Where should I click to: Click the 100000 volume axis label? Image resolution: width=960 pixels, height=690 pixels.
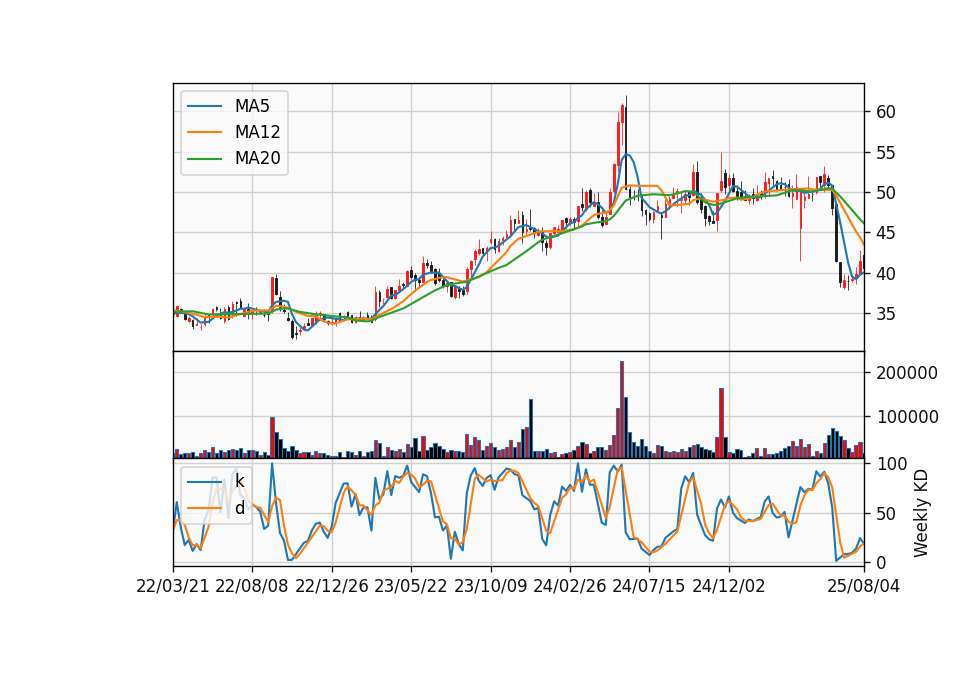click(907, 417)
